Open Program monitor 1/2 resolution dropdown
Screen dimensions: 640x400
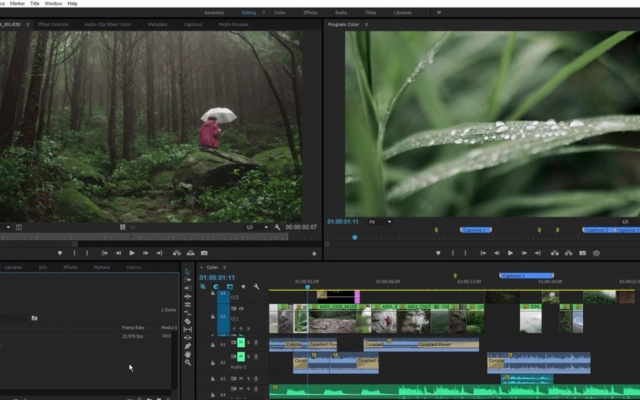pyautogui.click(x=626, y=222)
